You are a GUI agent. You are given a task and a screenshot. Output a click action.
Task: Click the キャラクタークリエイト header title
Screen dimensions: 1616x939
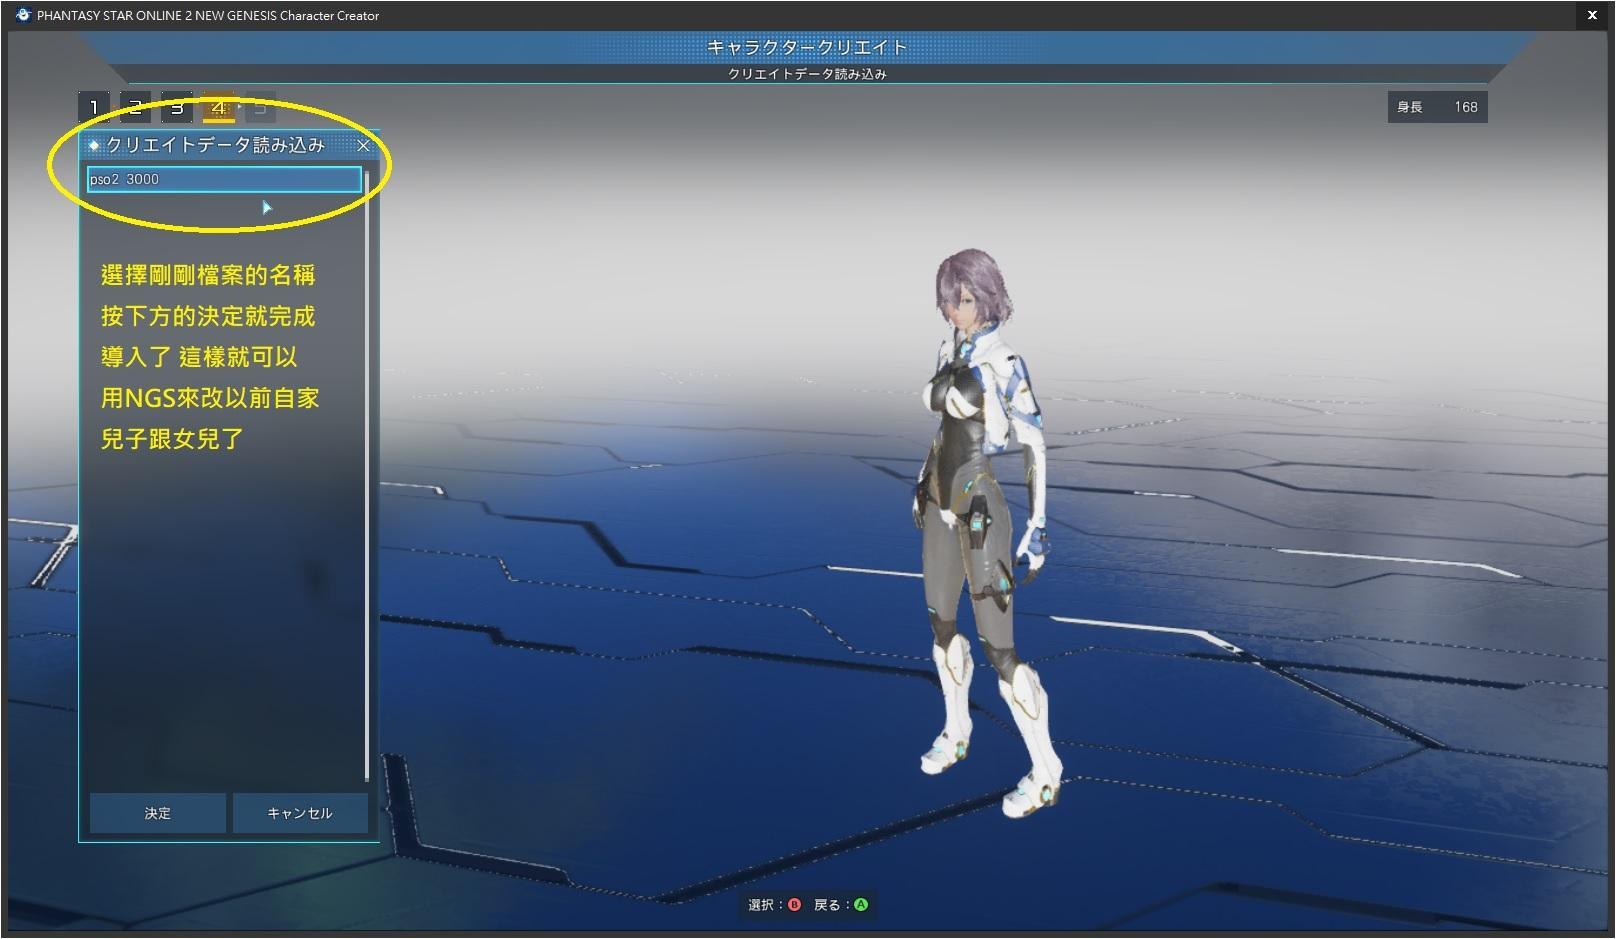click(807, 47)
